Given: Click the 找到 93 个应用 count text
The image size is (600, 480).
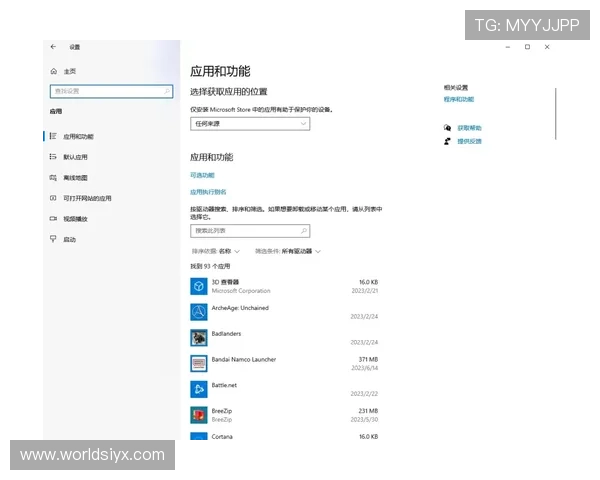Looking at the screenshot, I should point(210,266).
